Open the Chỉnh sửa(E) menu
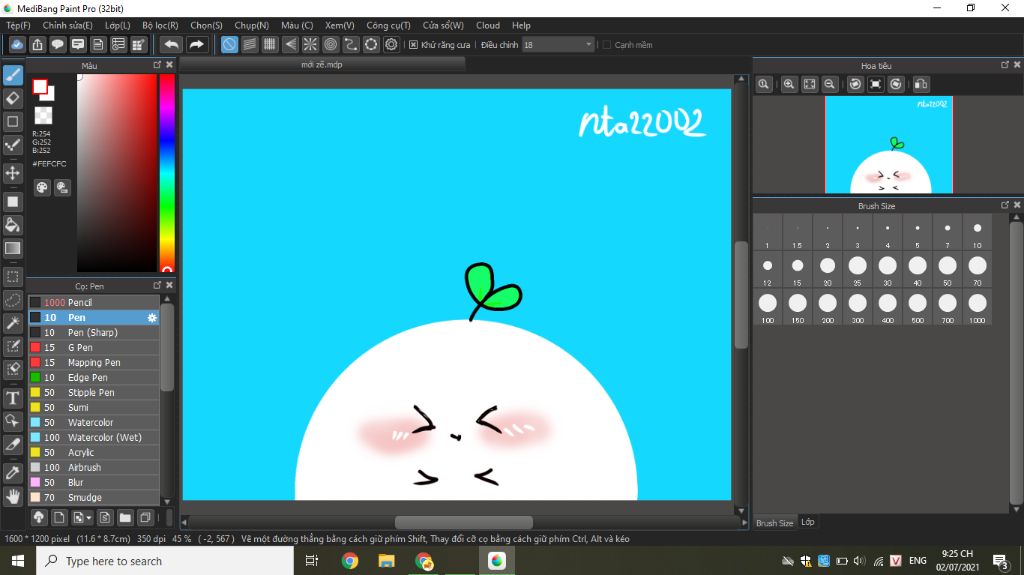1024x575 pixels. [67, 25]
